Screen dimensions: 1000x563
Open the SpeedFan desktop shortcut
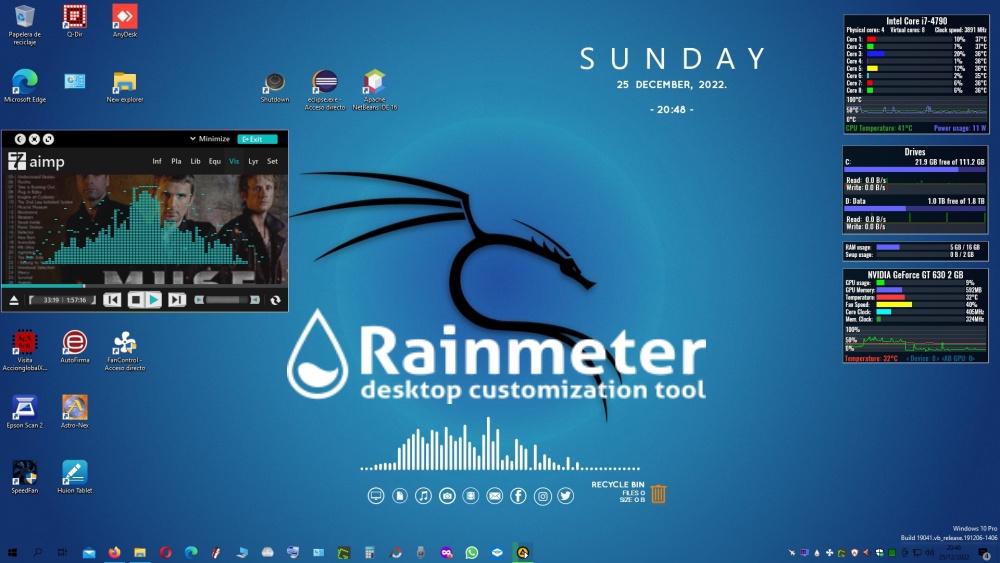point(24,477)
